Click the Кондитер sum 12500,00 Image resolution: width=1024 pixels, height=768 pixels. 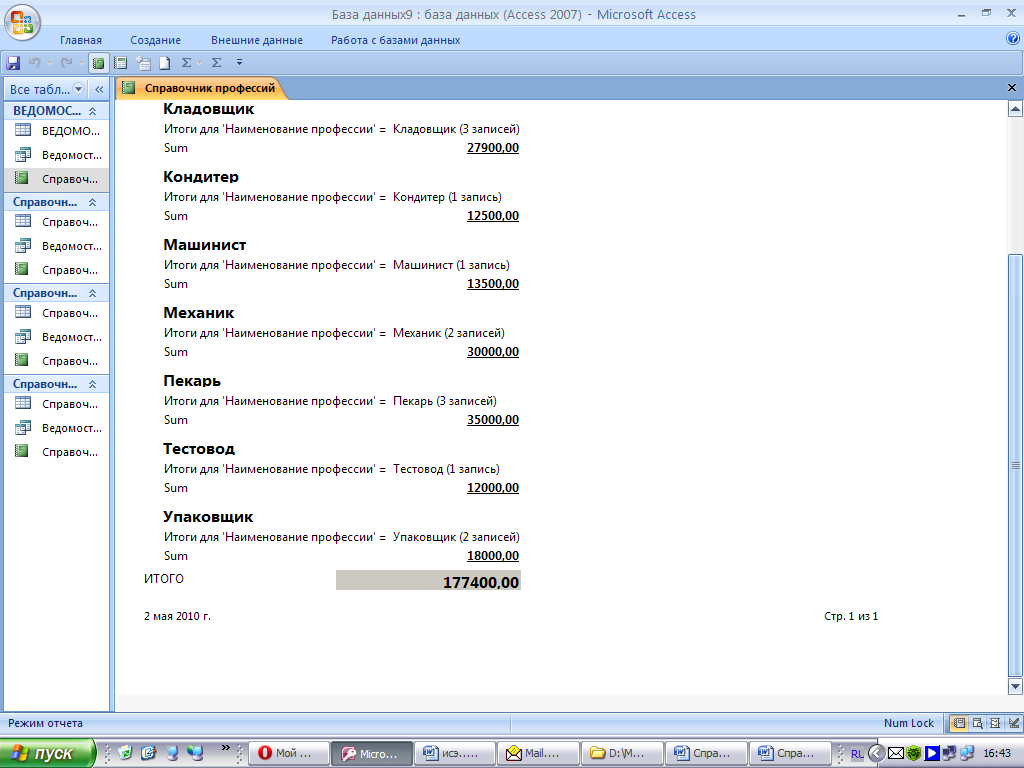click(493, 216)
